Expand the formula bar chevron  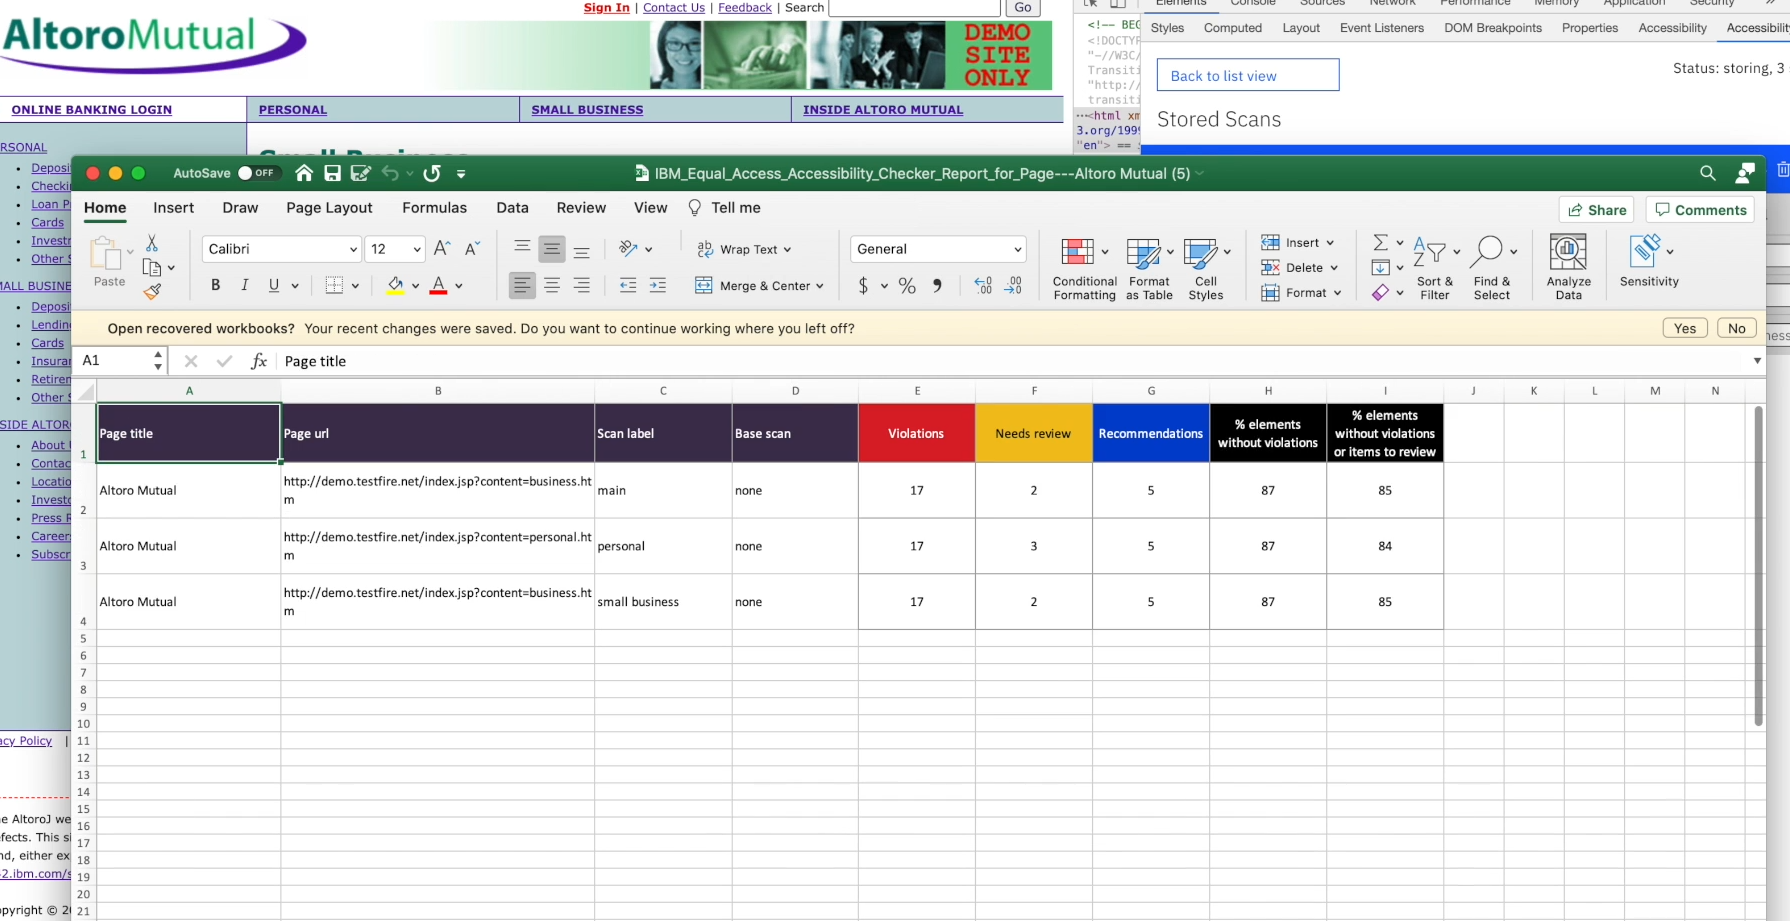tap(1757, 361)
